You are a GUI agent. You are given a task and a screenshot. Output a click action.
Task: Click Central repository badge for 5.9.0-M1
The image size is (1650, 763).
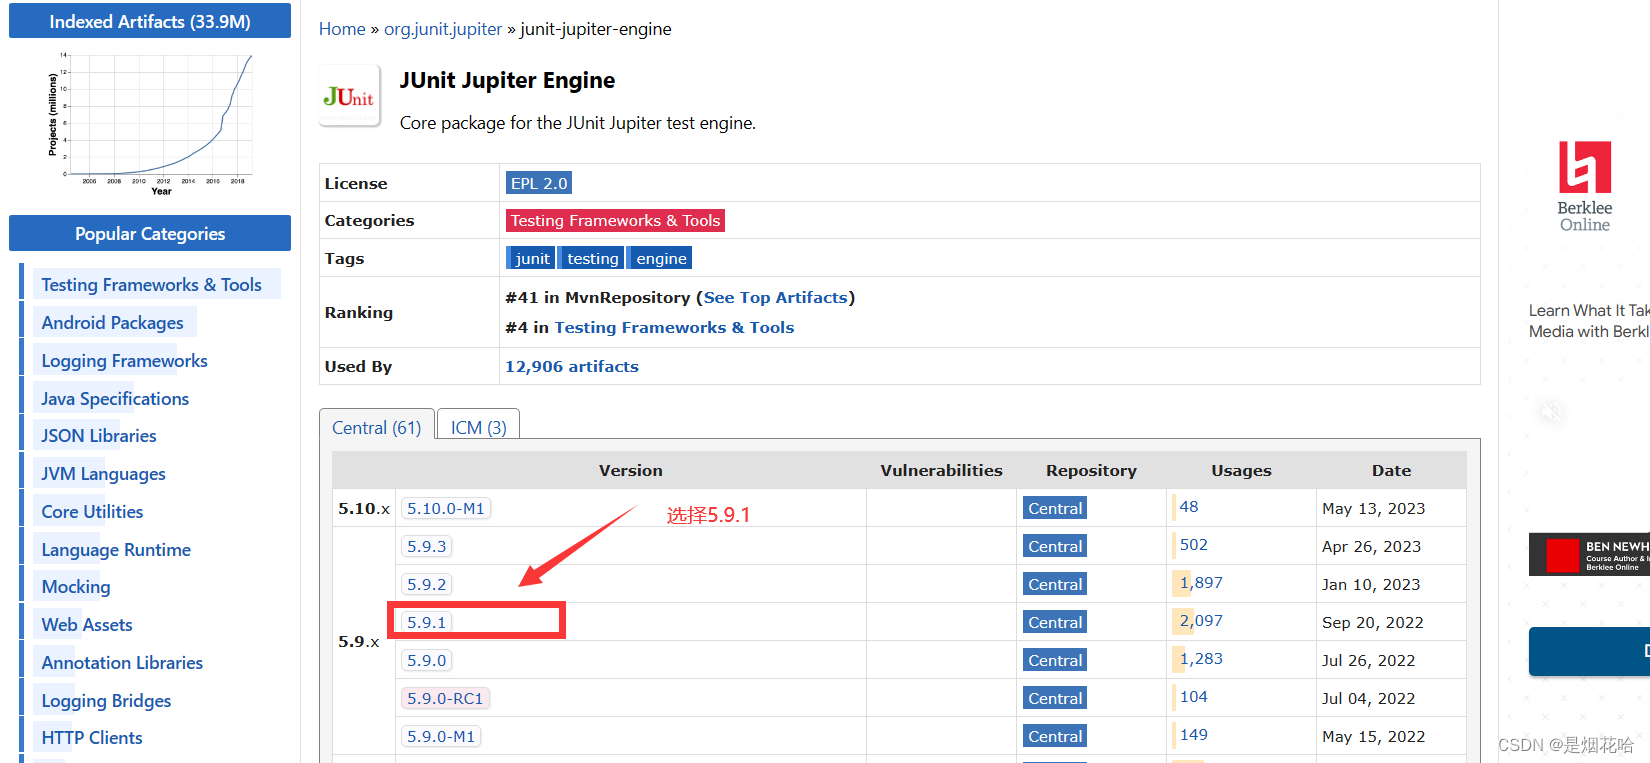click(x=1055, y=736)
